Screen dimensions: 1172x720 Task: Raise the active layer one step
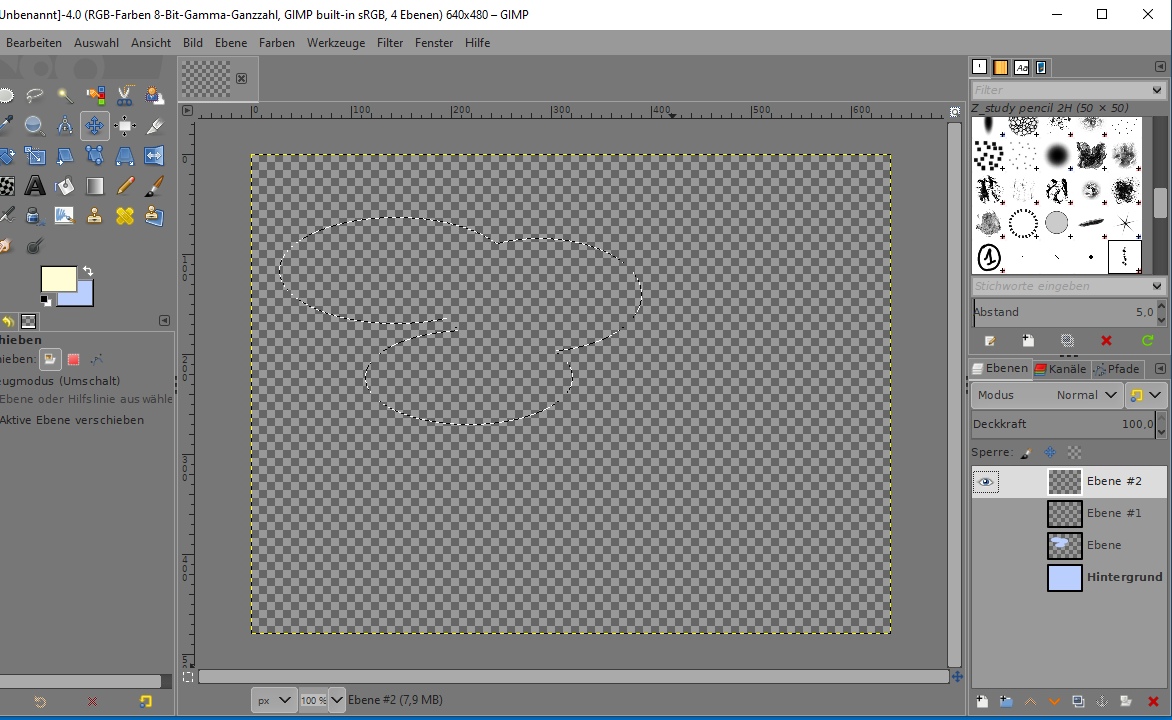(1030, 701)
